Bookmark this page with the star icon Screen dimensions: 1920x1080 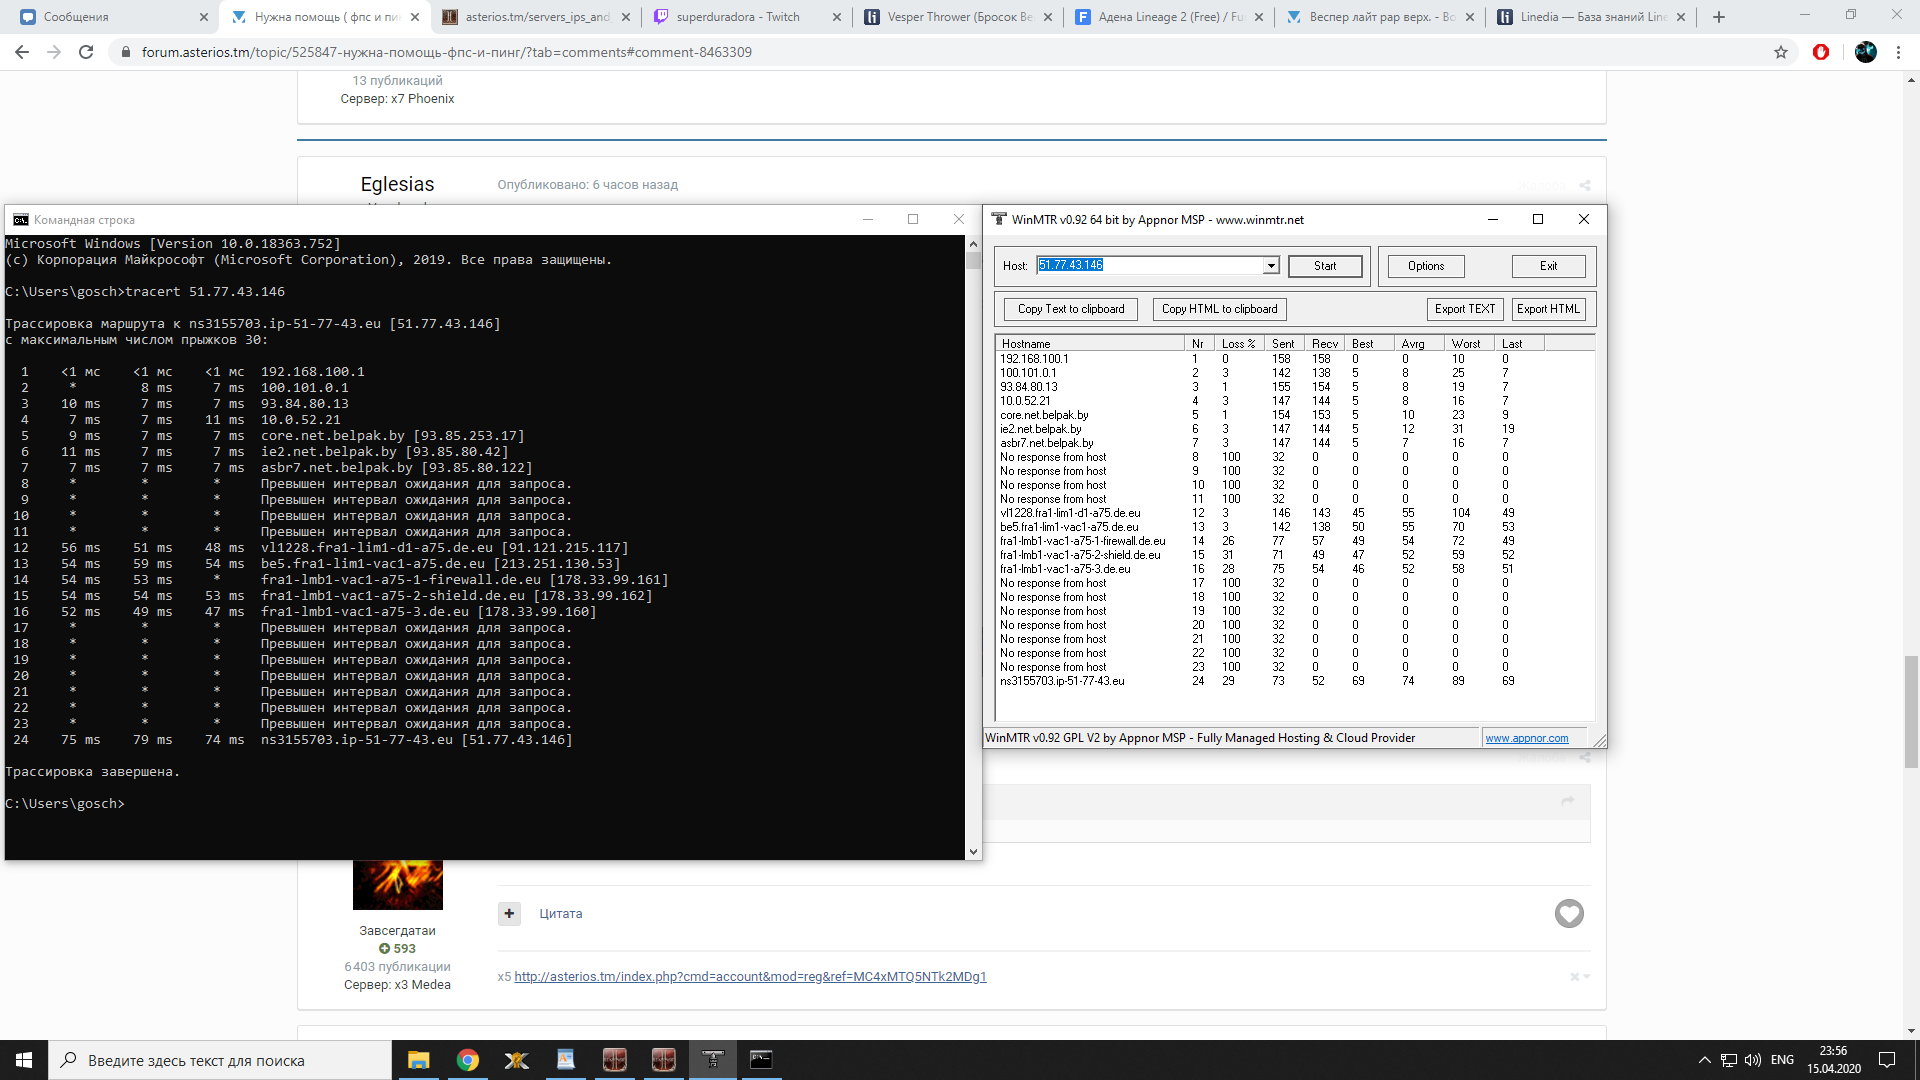[1781, 52]
